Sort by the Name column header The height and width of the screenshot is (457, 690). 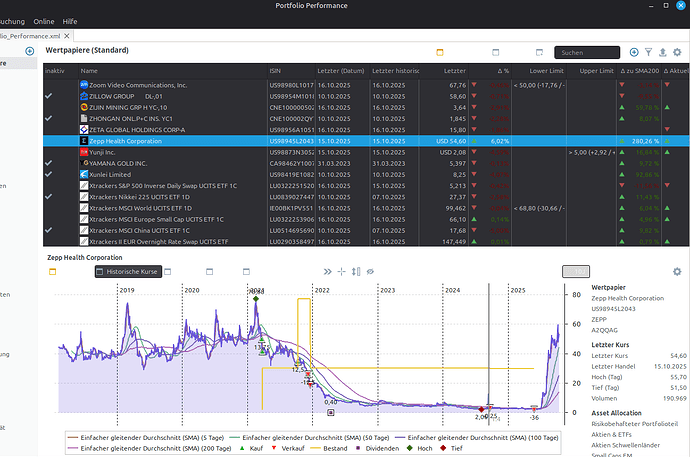tap(173, 71)
